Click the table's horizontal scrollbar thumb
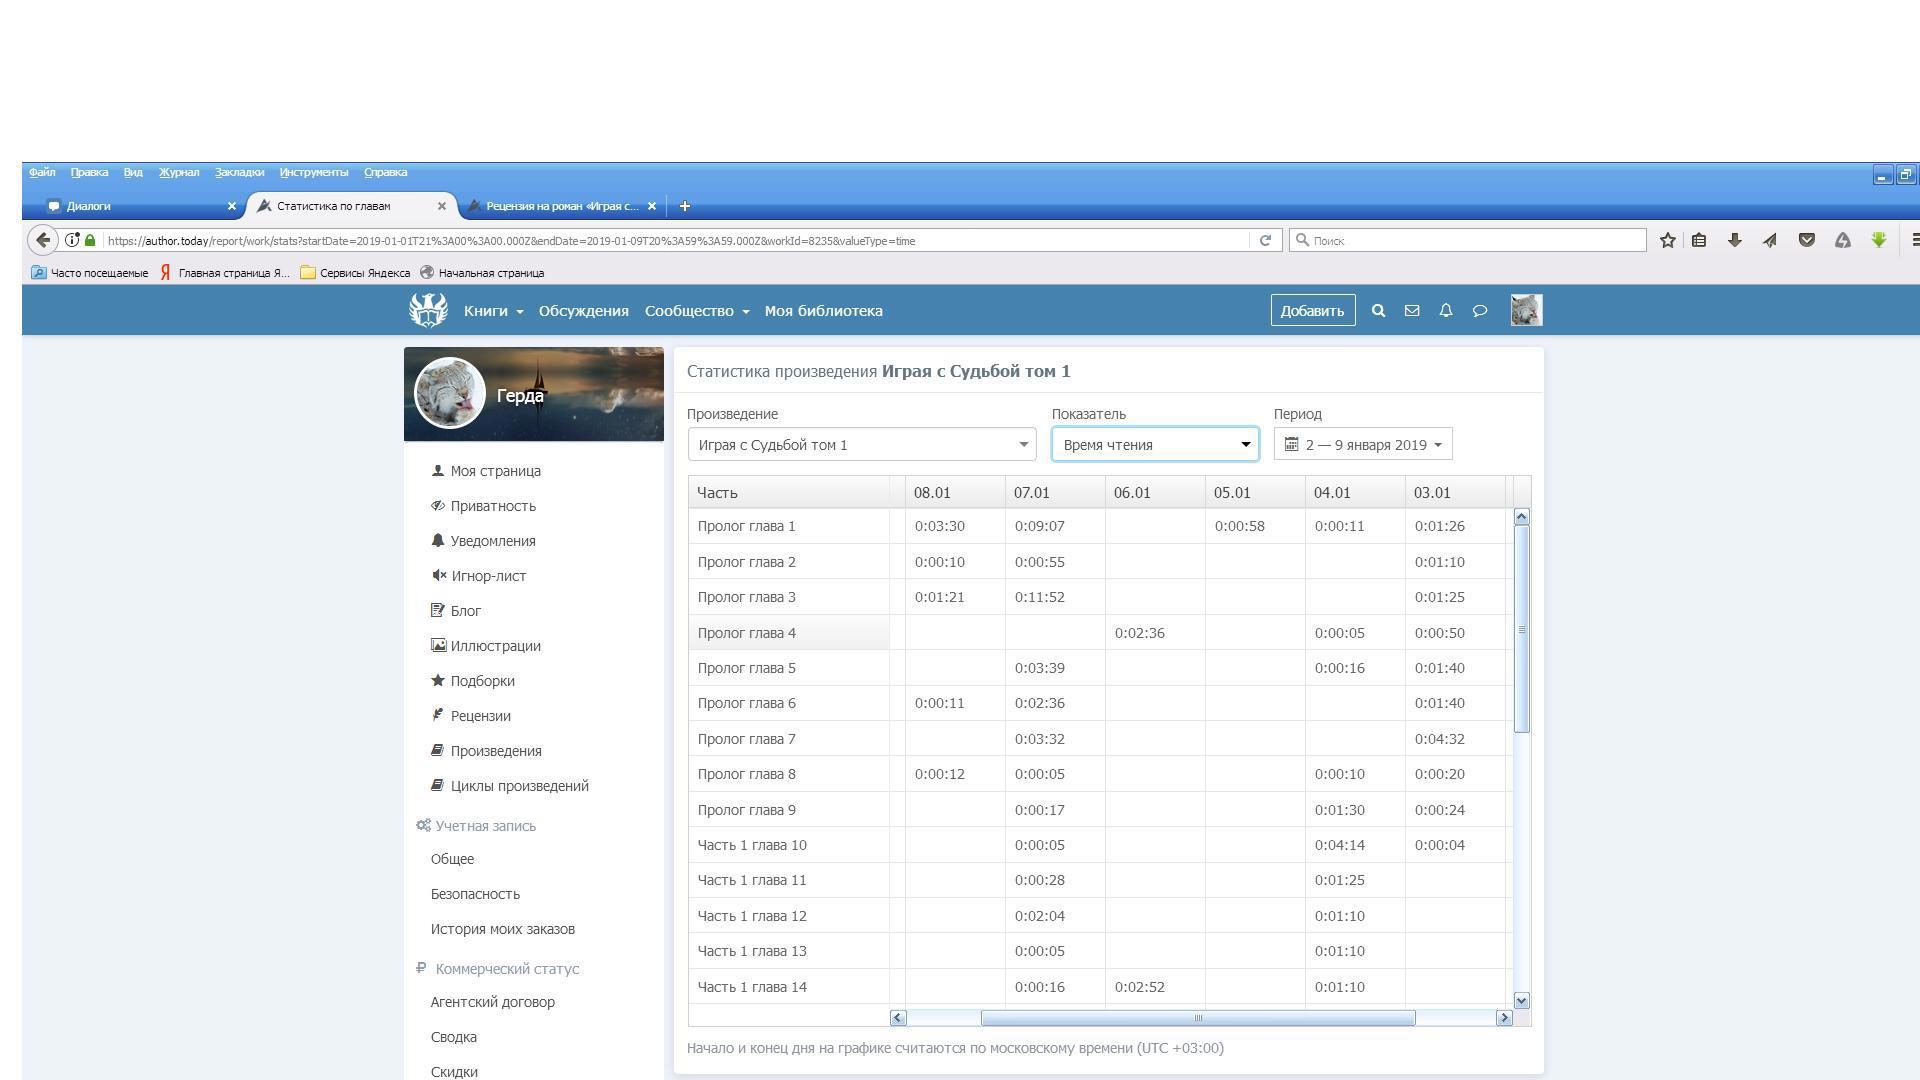The height and width of the screenshot is (1080, 1920). (x=1197, y=1018)
